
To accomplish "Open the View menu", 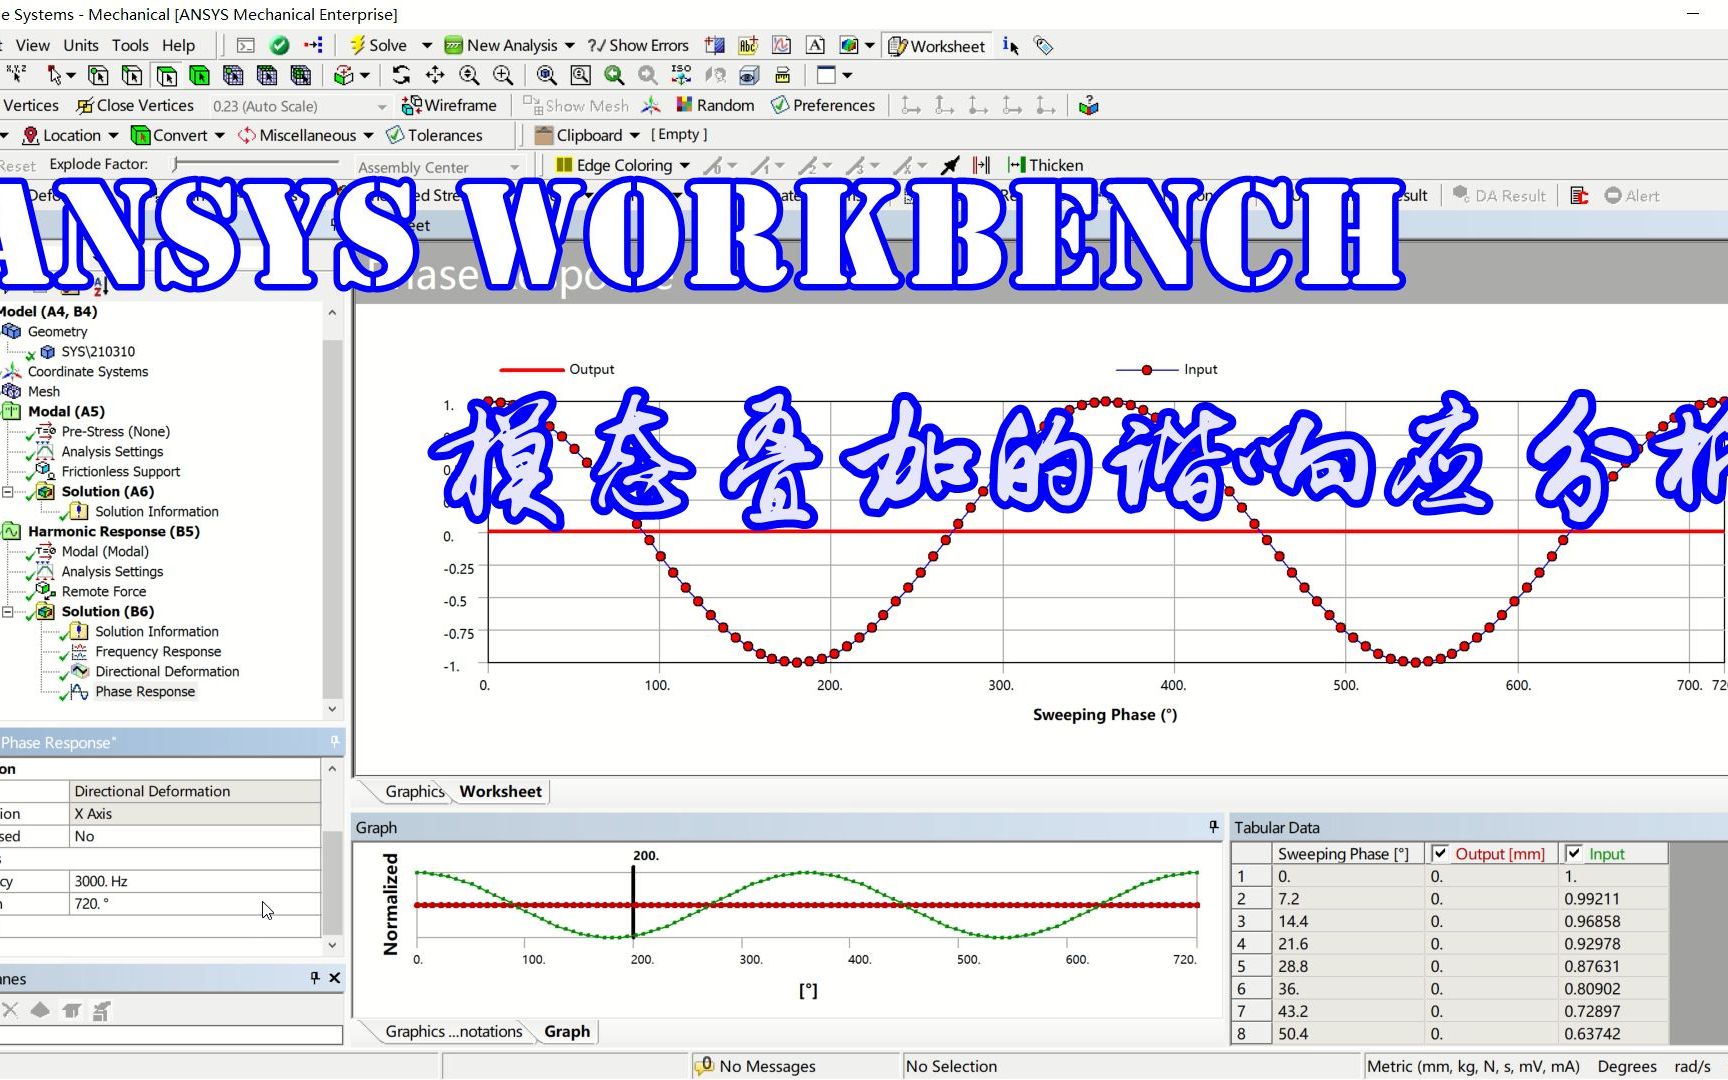I will [x=32, y=45].
